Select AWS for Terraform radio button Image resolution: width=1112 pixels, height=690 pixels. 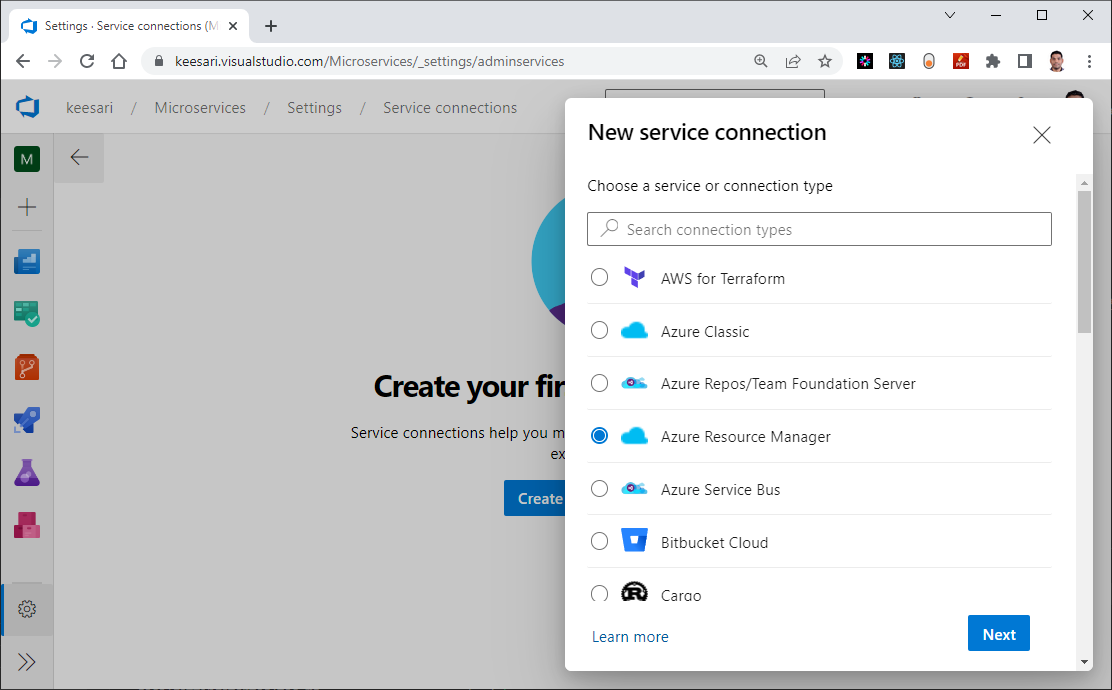pyautogui.click(x=599, y=277)
